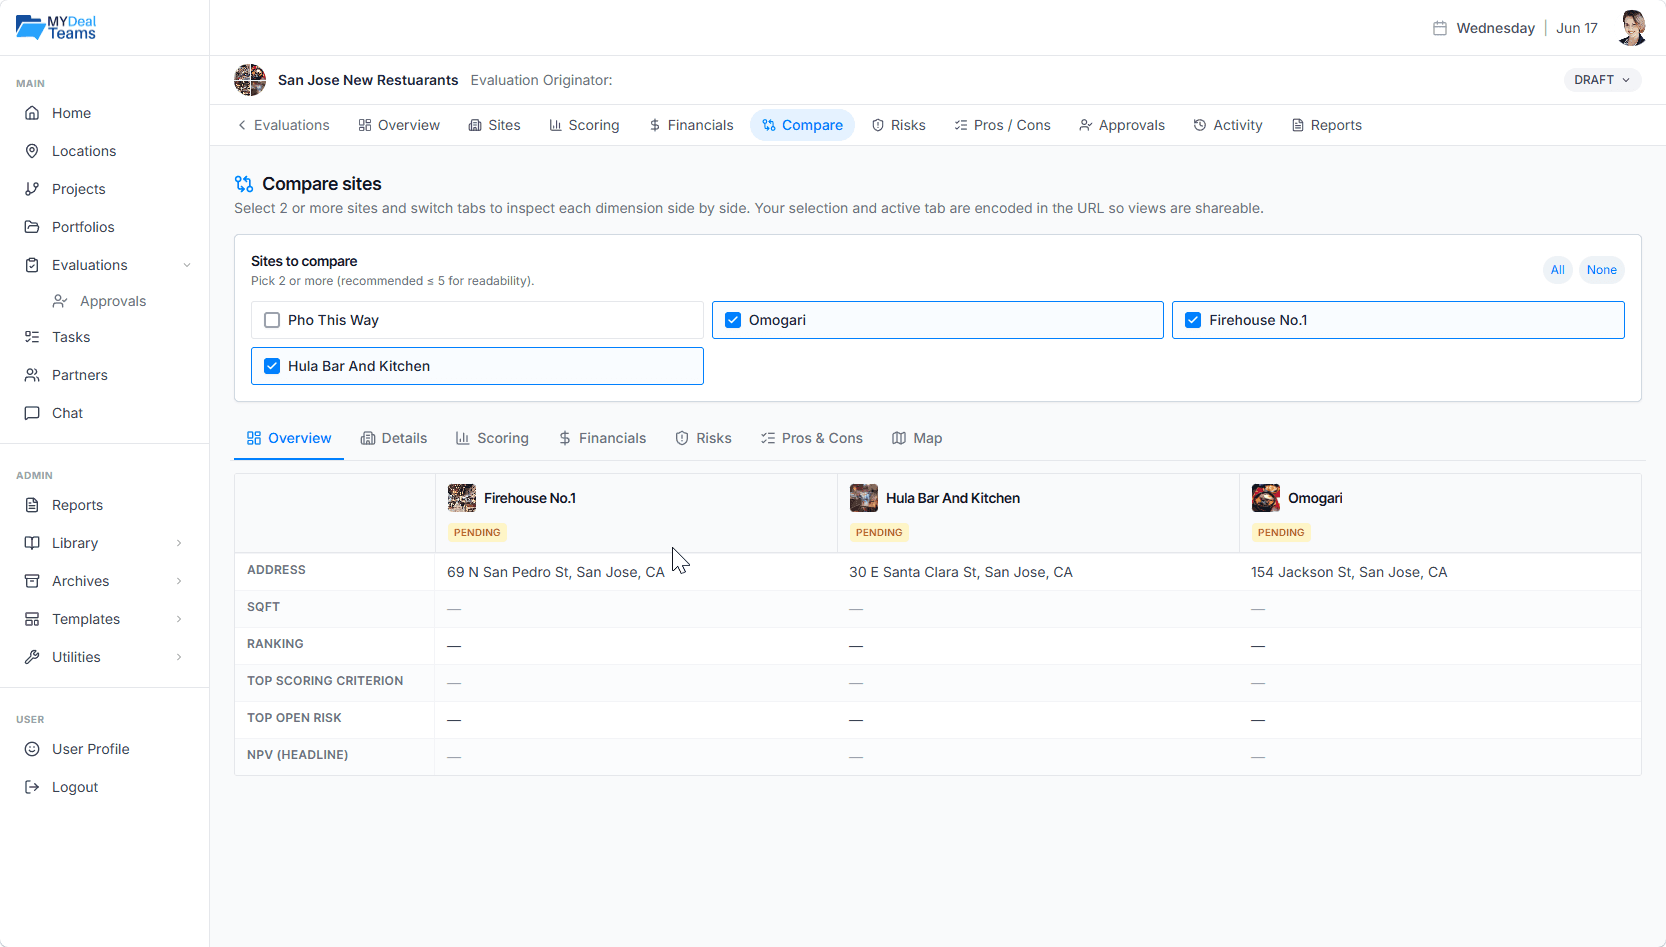Uncheck the Omogari checkbox

(733, 320)
